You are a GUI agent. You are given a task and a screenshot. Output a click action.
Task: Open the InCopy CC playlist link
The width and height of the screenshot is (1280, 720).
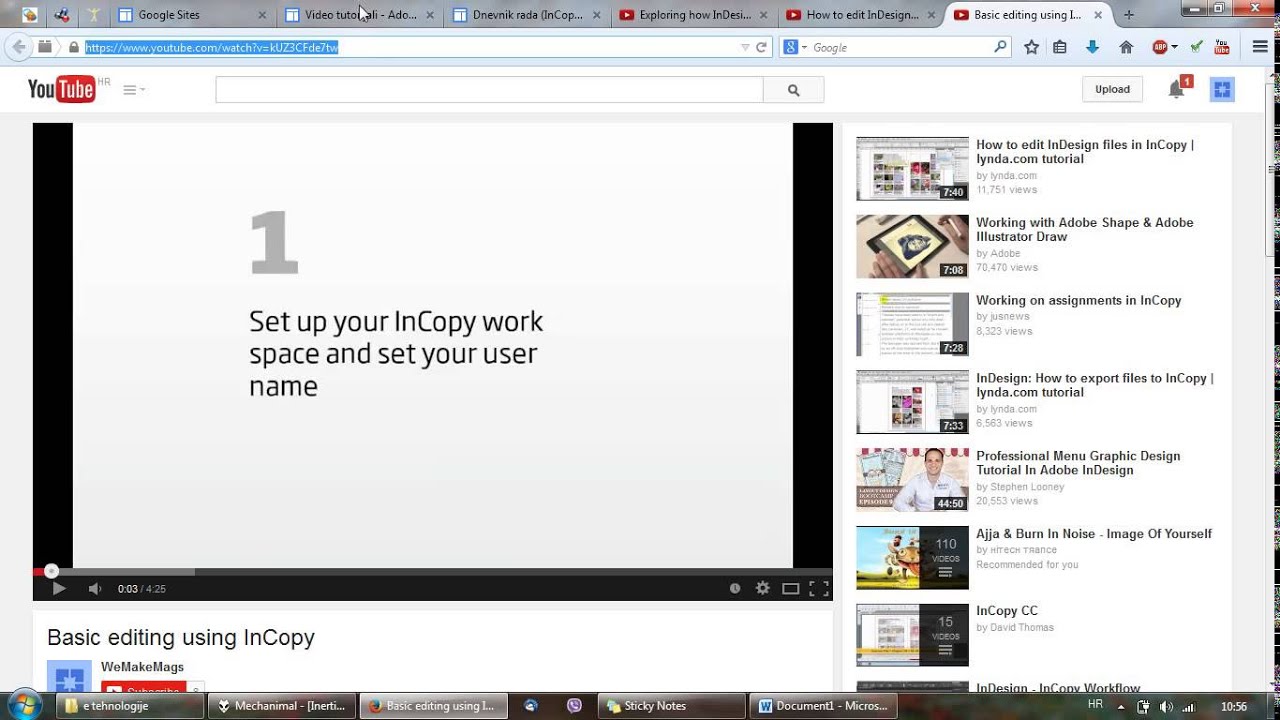[x=1007, y=611]
